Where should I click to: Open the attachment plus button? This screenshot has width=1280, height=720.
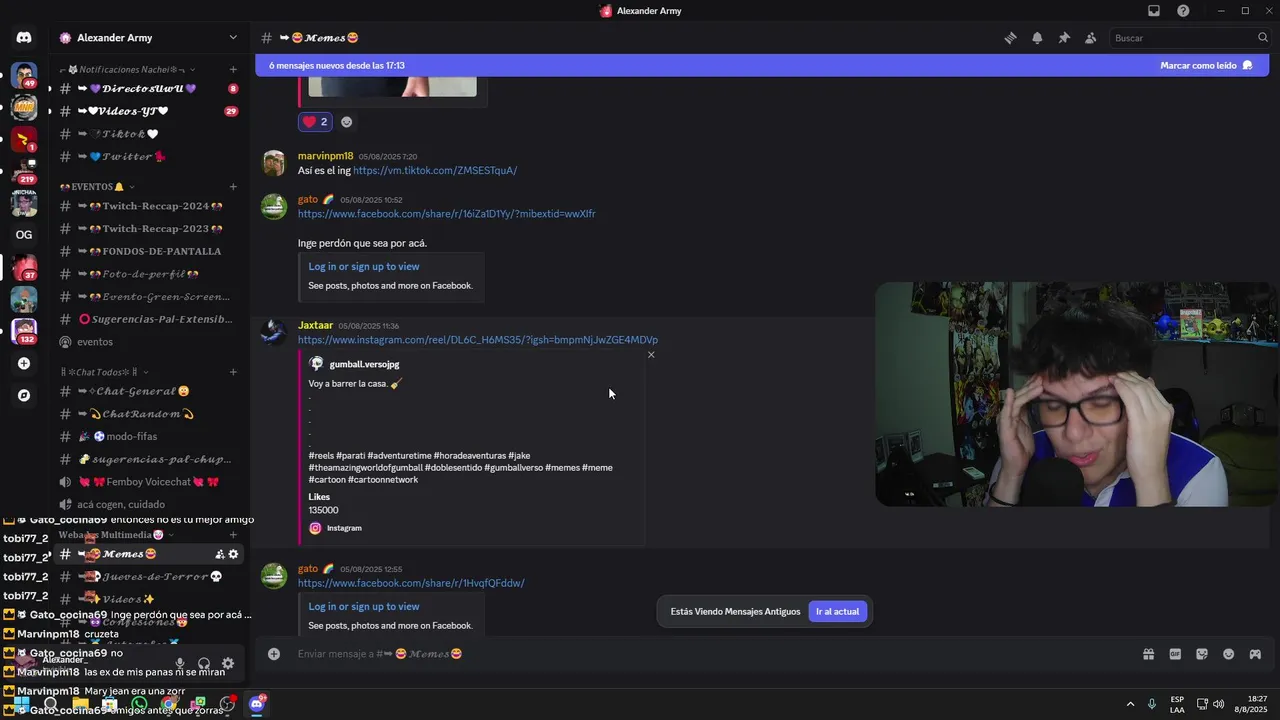pyautogui.click(x=274, y=654)
